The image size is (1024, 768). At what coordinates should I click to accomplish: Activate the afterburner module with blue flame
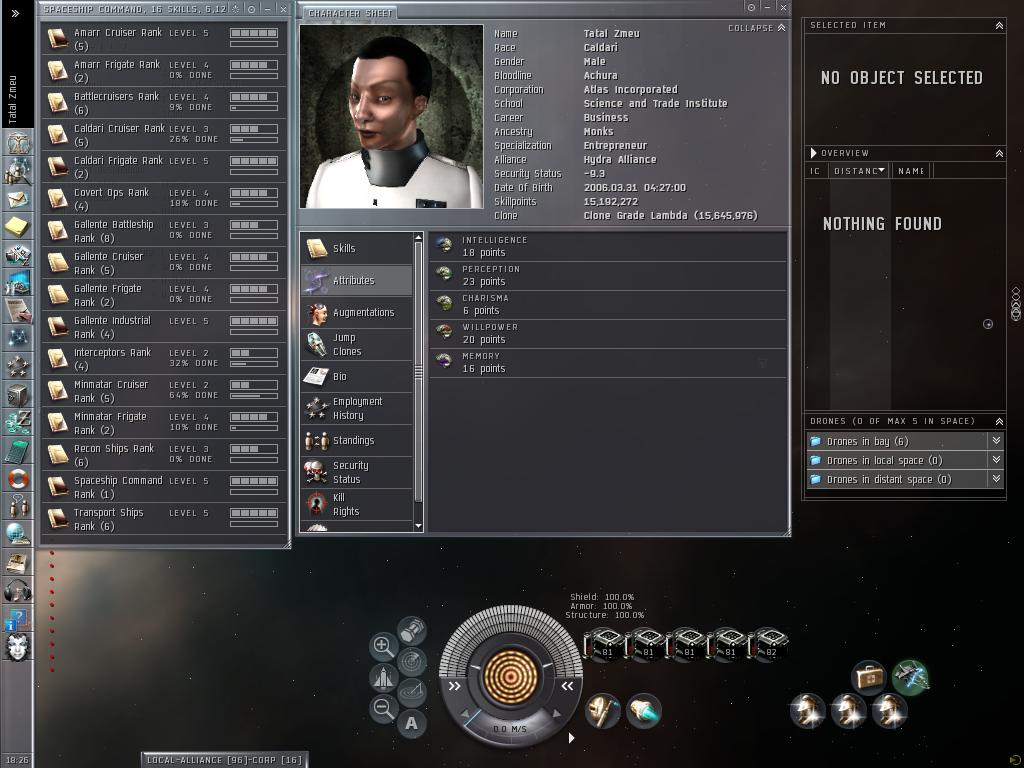(644, 711)
